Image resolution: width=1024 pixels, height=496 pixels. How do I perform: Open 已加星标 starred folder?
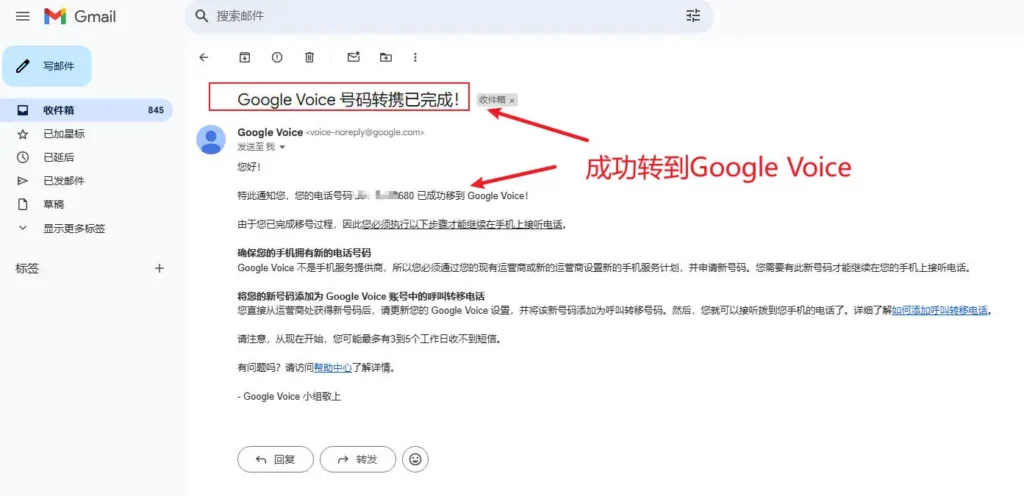coord(64,134)
